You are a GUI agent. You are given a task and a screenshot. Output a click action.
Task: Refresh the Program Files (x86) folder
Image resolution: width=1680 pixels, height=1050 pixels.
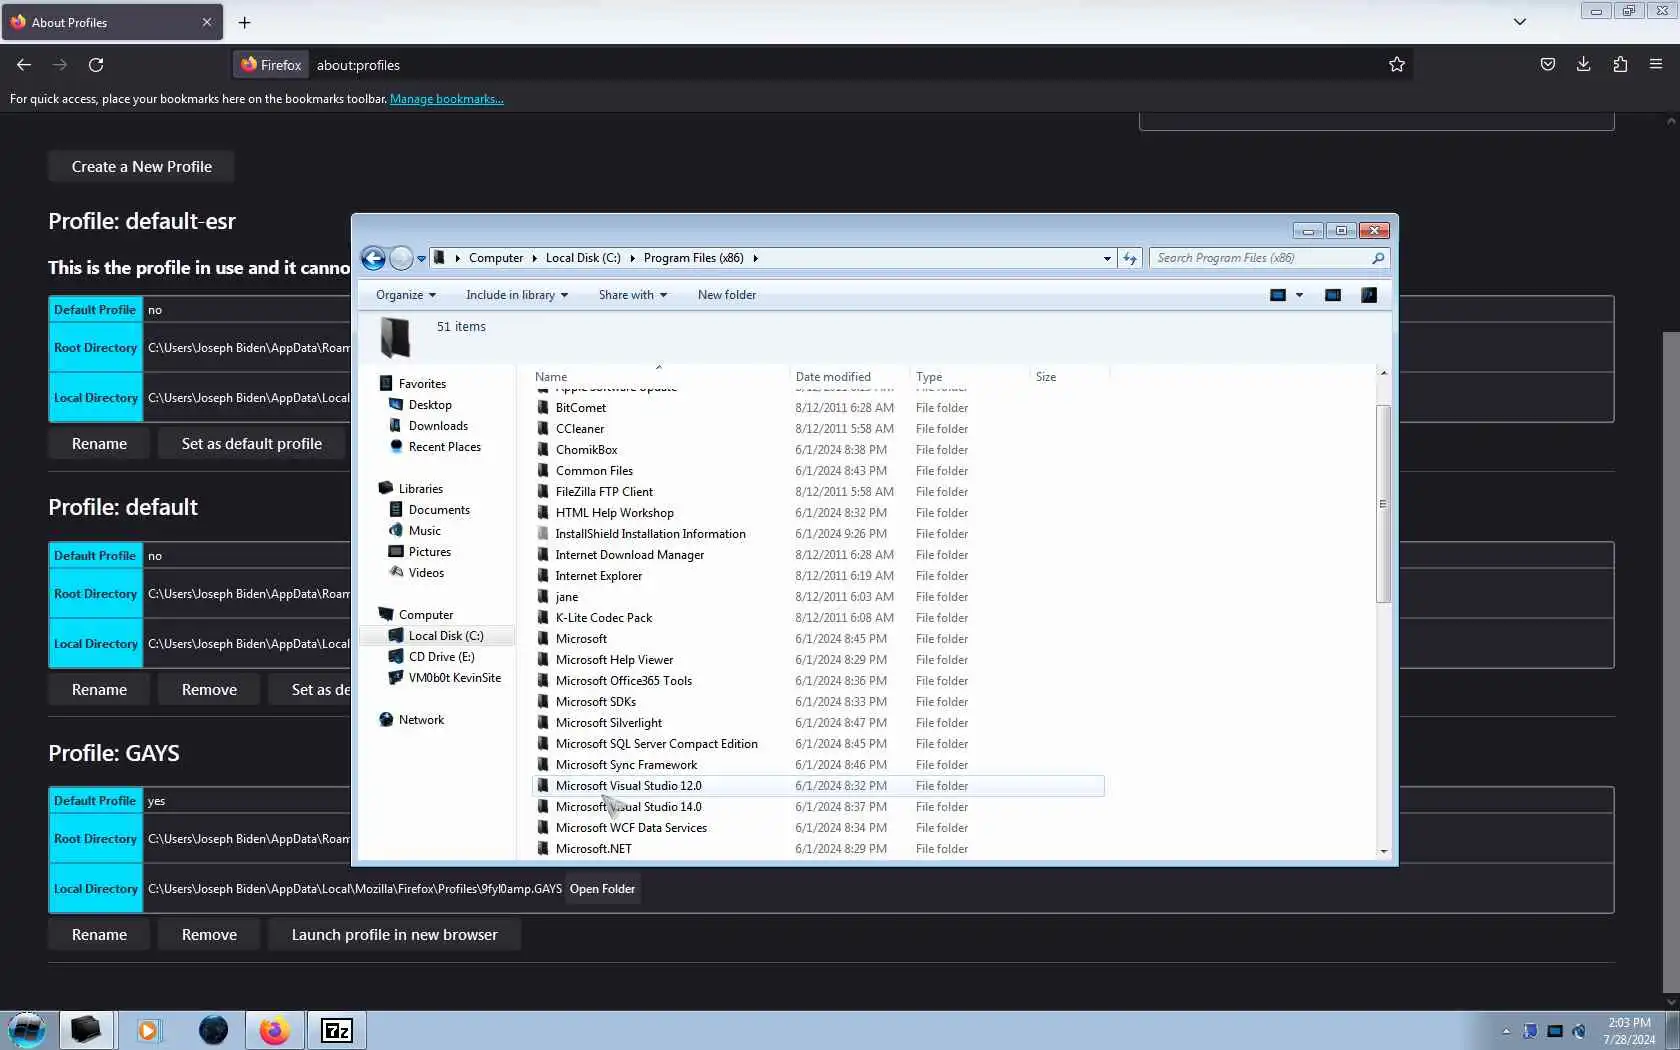(1130, 258)
